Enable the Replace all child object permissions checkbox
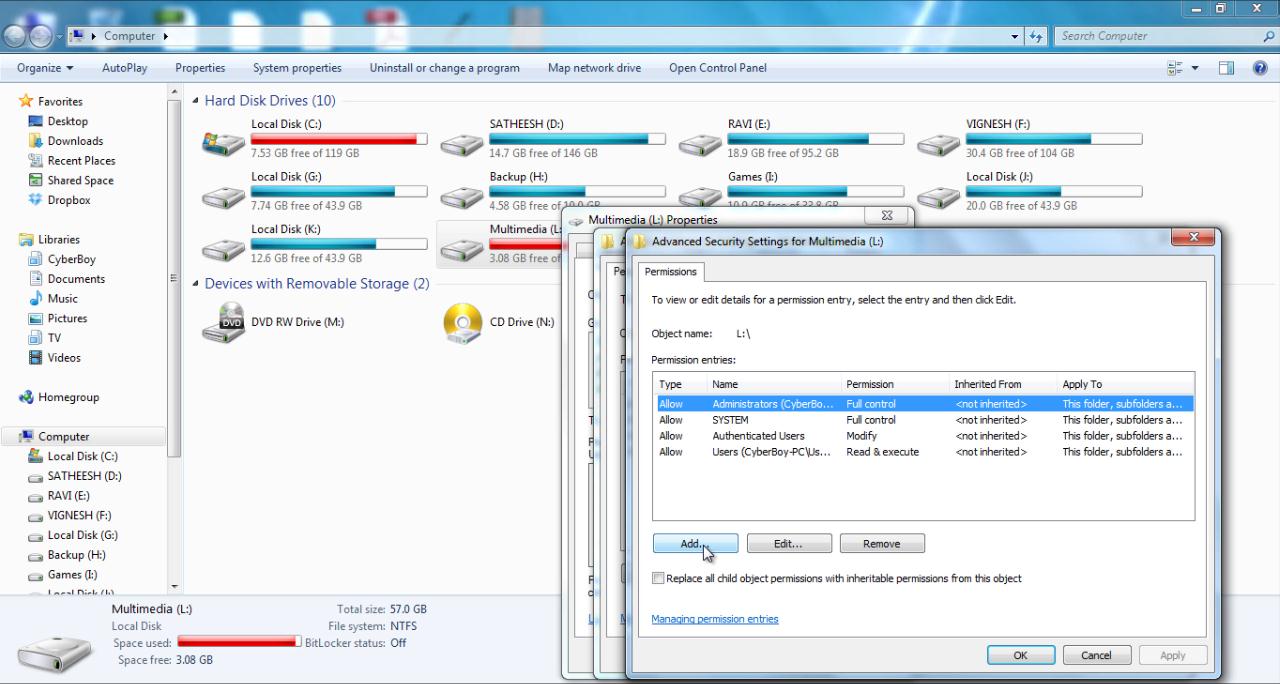The height and width of the screenshot is (684, 1280). pos(658,578)
